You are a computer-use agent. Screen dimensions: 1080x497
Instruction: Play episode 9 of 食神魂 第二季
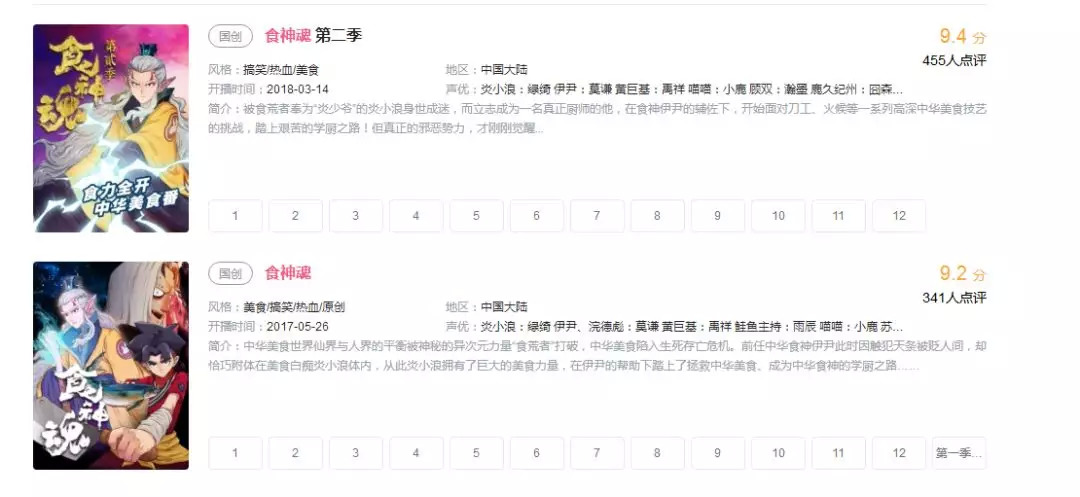point(718,215)
